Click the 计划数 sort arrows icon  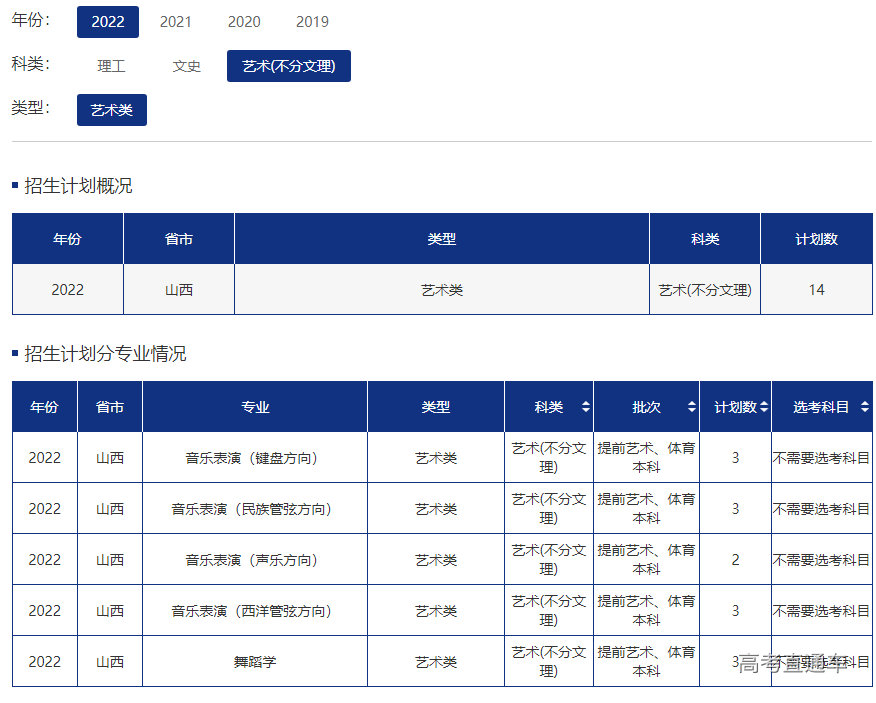(x=764, y=407)
